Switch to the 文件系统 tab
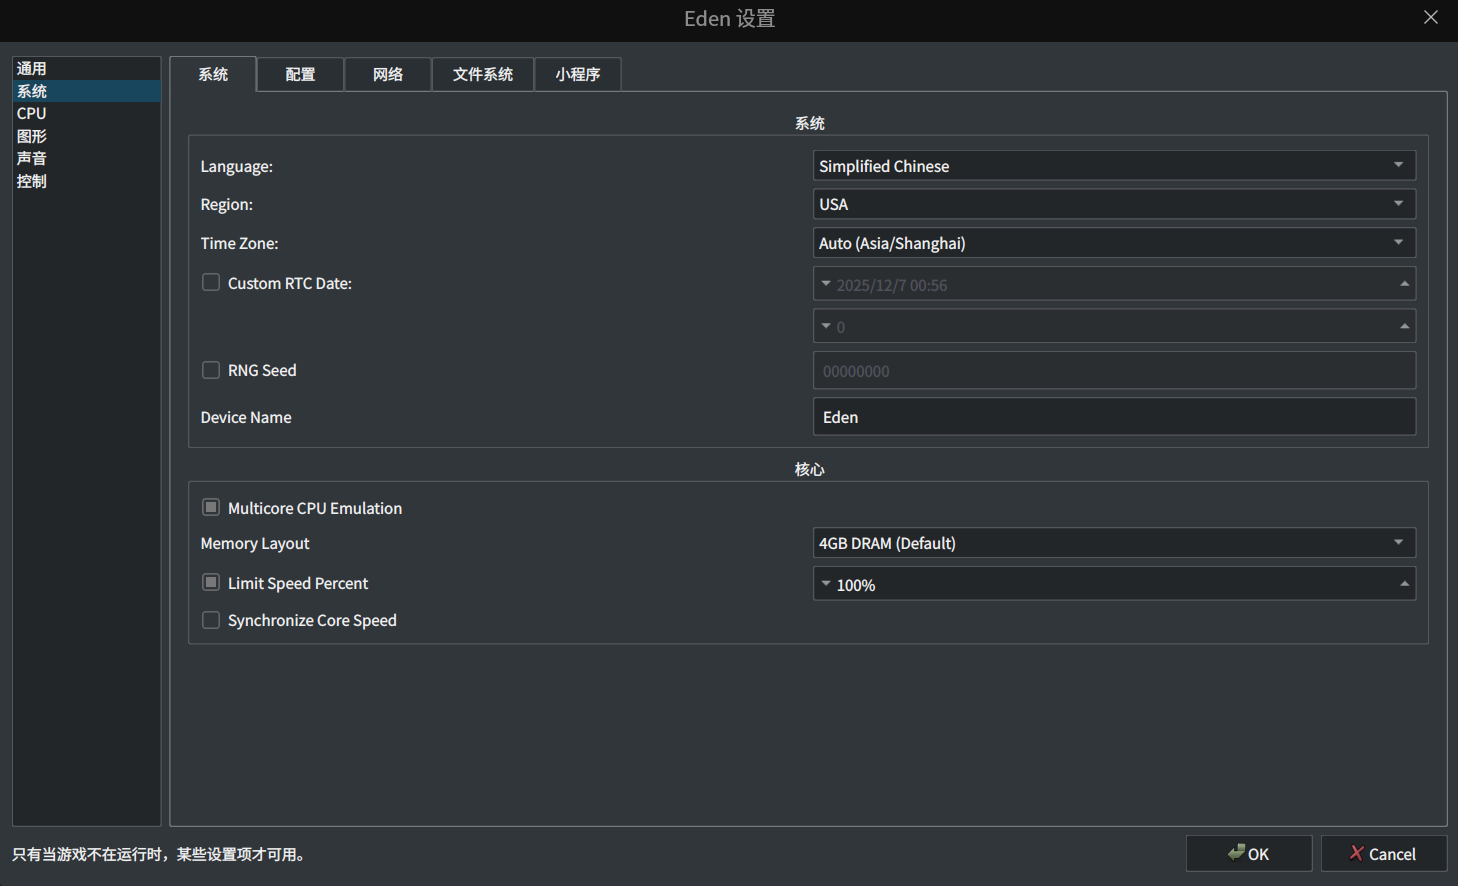The width and height of the screenshot is (1458, 886). (x=483, y=74)
